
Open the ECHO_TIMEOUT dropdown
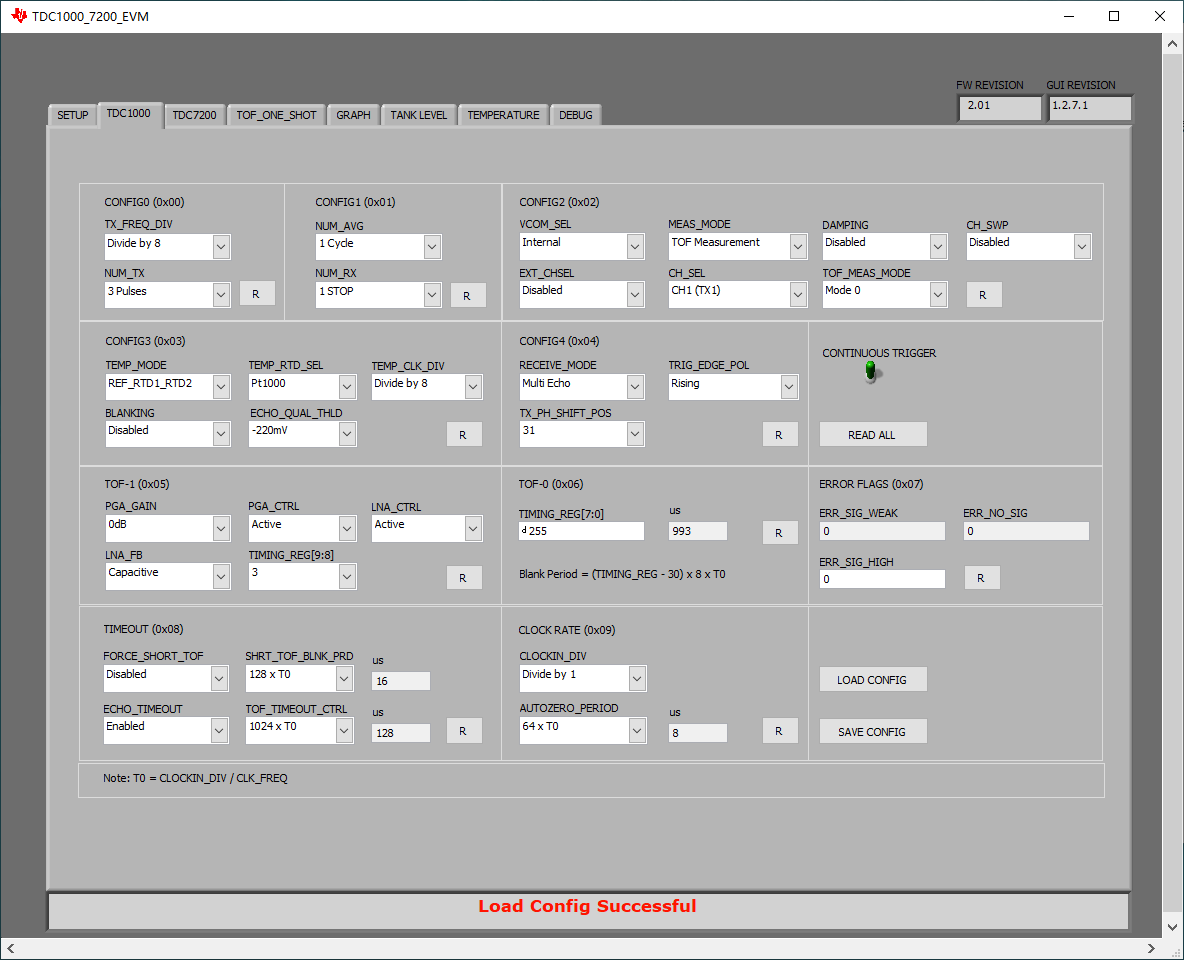click(166, 730)
